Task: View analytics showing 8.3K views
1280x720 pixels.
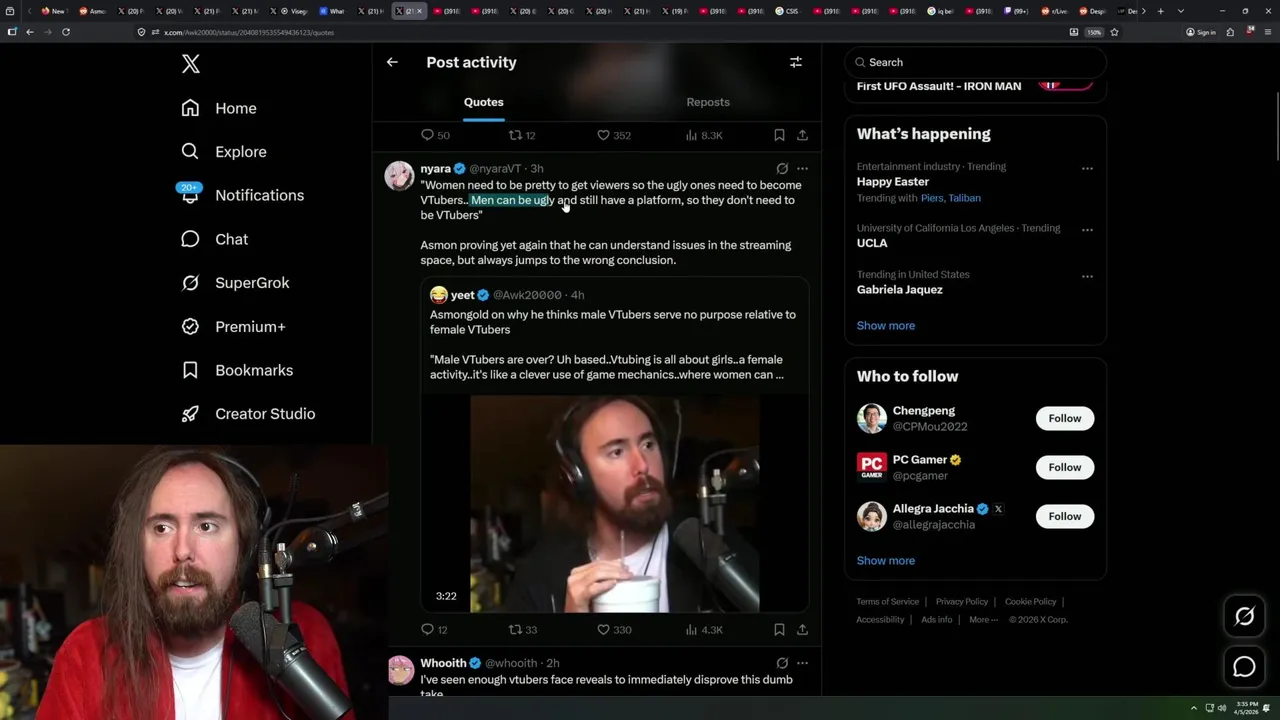Action: click(704, 135)
